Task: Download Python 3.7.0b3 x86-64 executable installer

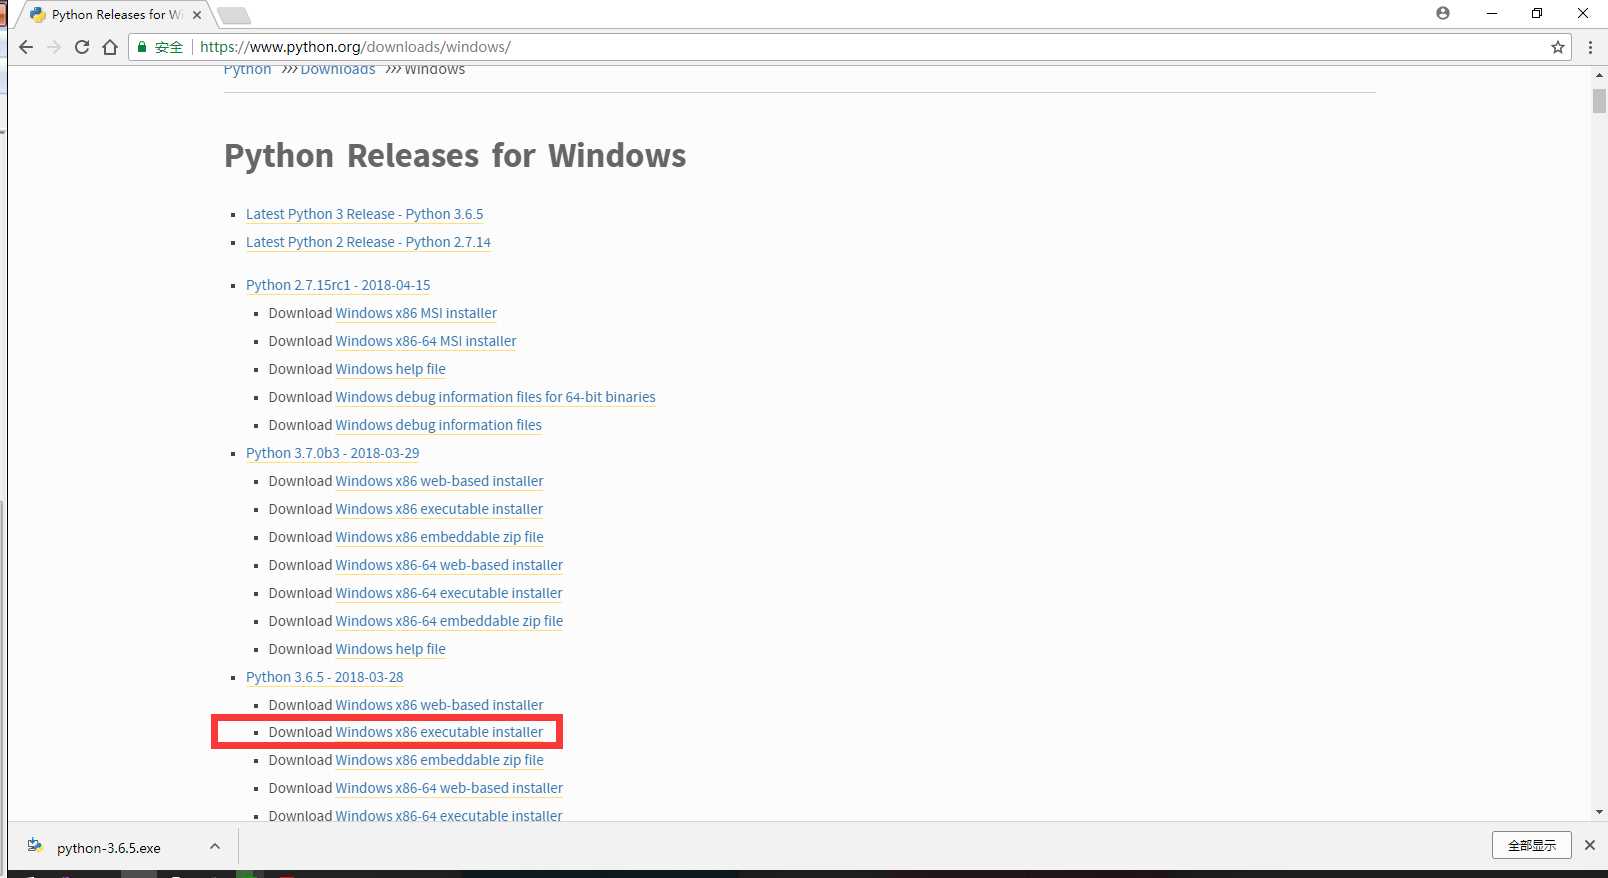Action: click(449, 593)
